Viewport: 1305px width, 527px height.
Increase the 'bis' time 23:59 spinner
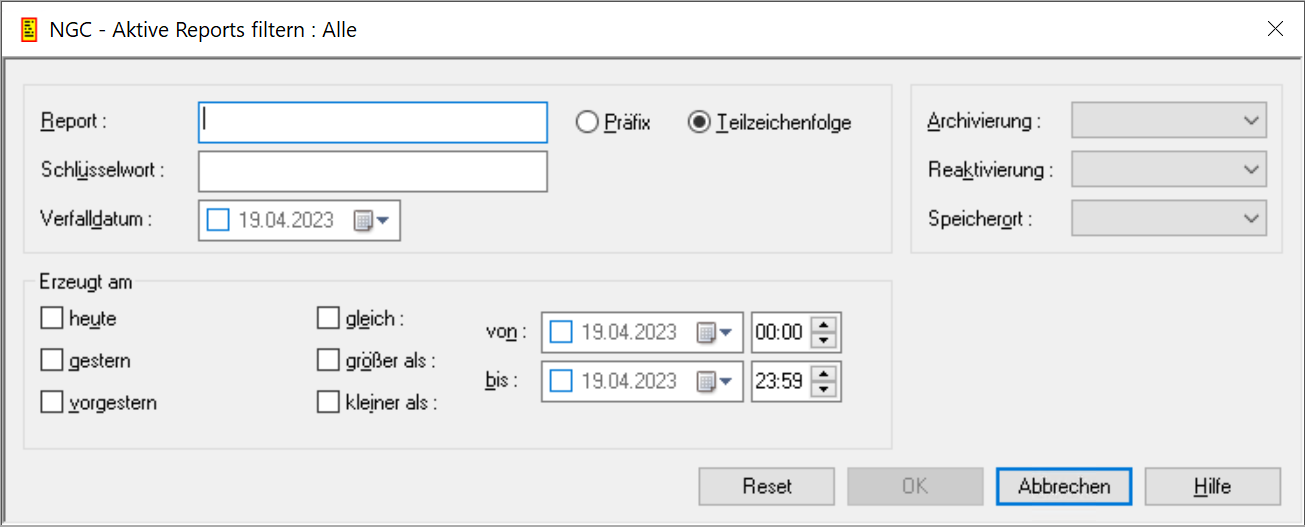pos(823,373)
